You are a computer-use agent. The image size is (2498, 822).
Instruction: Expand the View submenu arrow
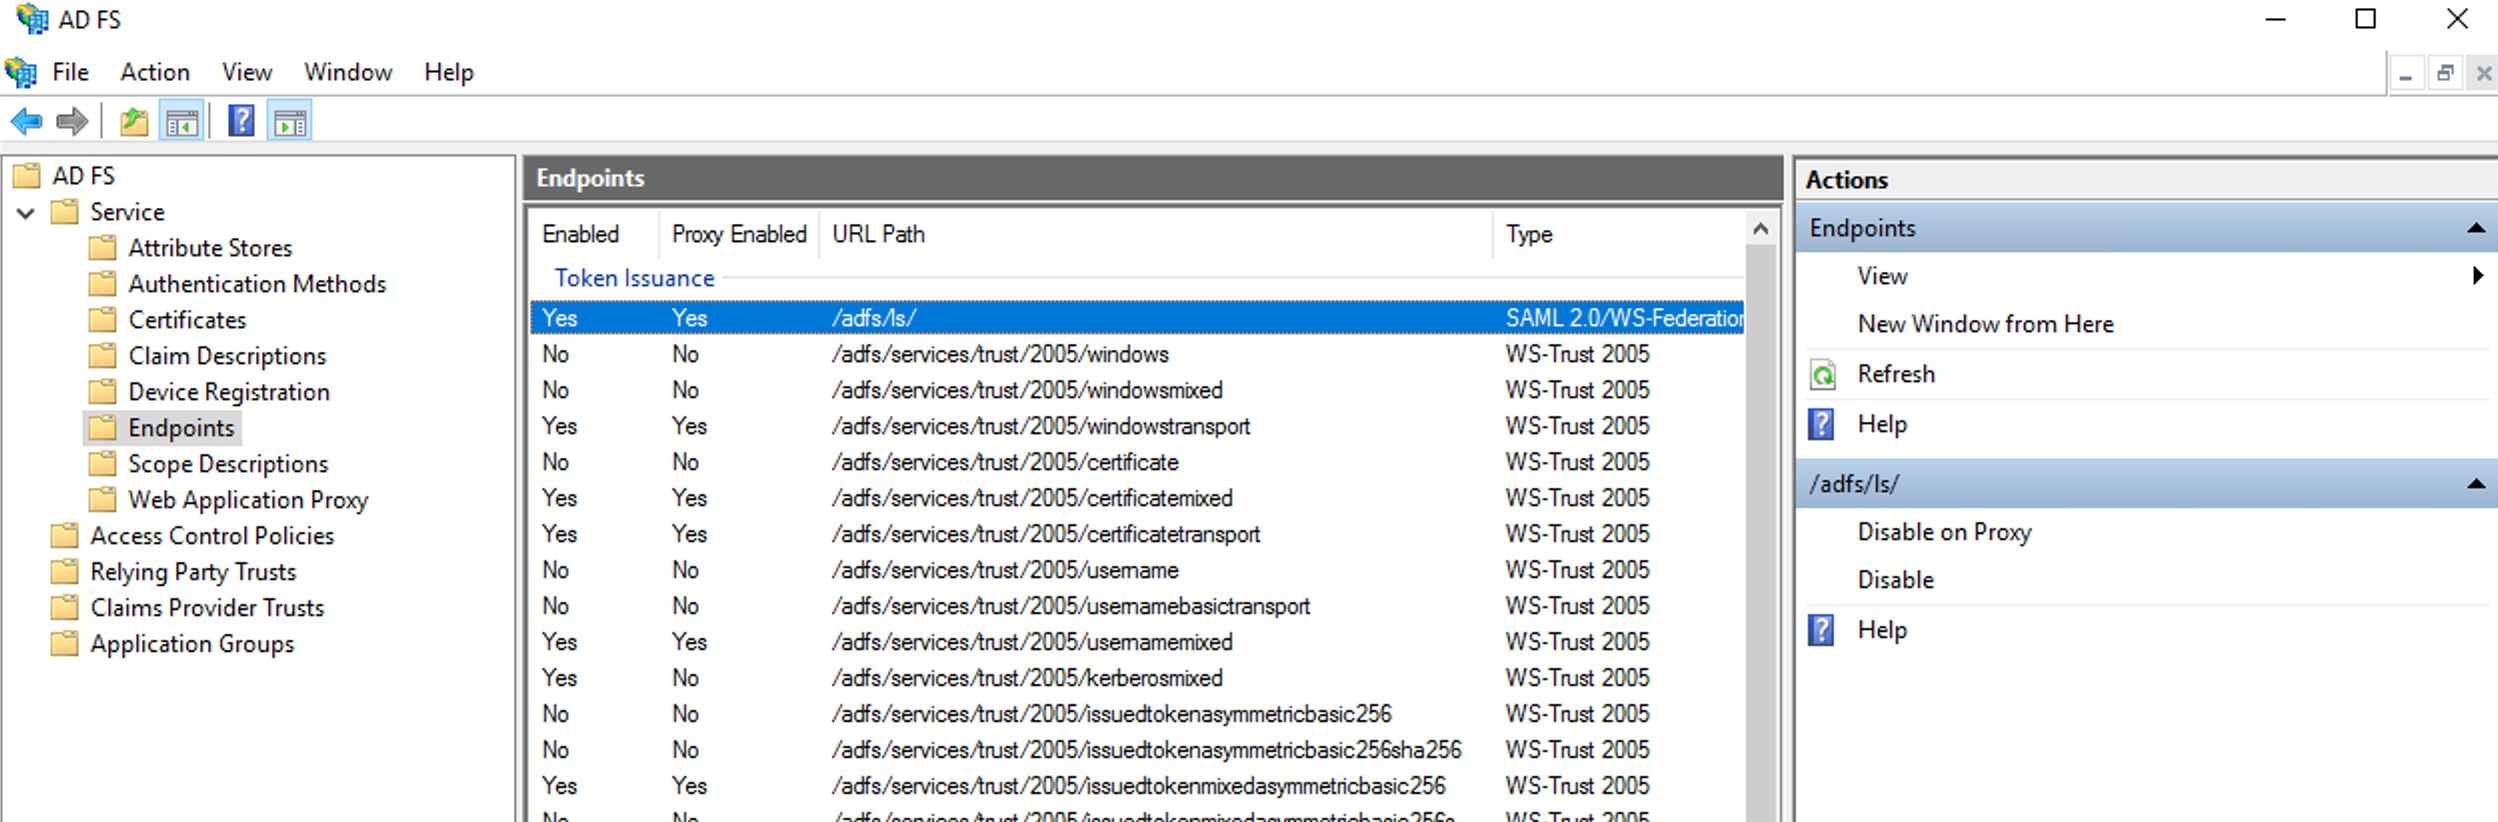pyautogui.click(x=2477, y=276)
